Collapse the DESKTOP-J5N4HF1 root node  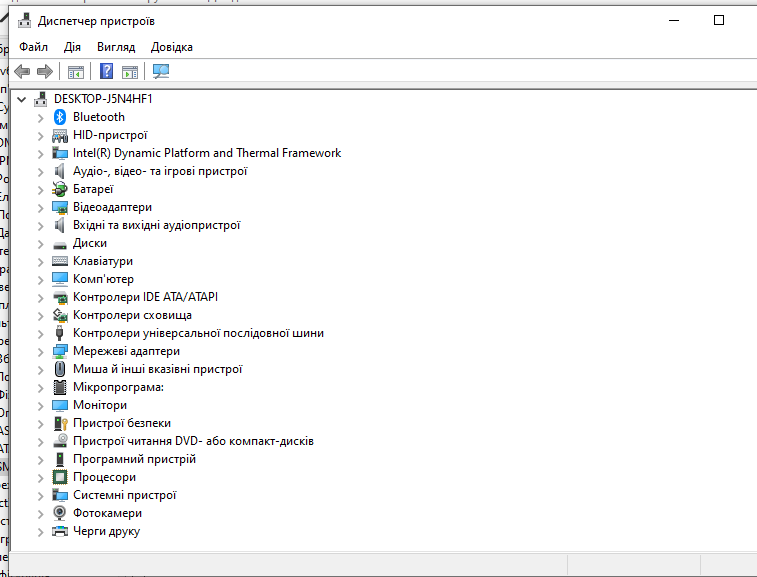tap(21, 99)
